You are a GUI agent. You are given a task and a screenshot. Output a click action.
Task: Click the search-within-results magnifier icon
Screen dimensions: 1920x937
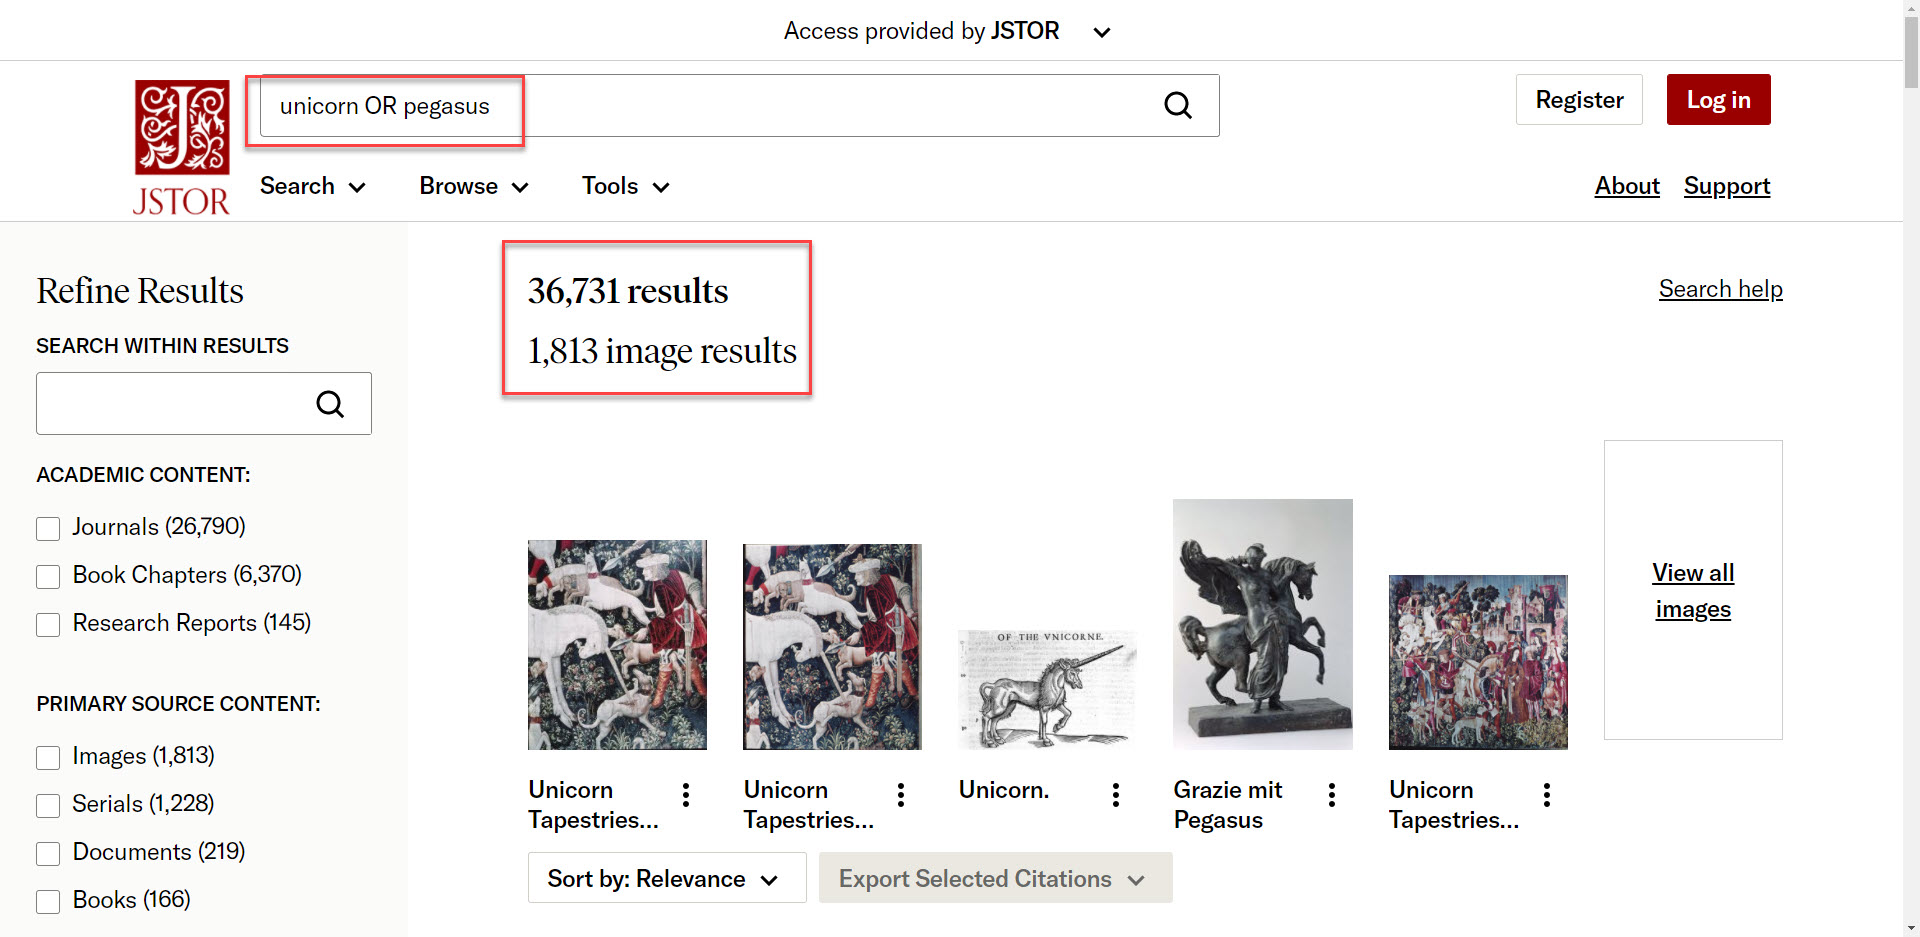coord(330,404)
